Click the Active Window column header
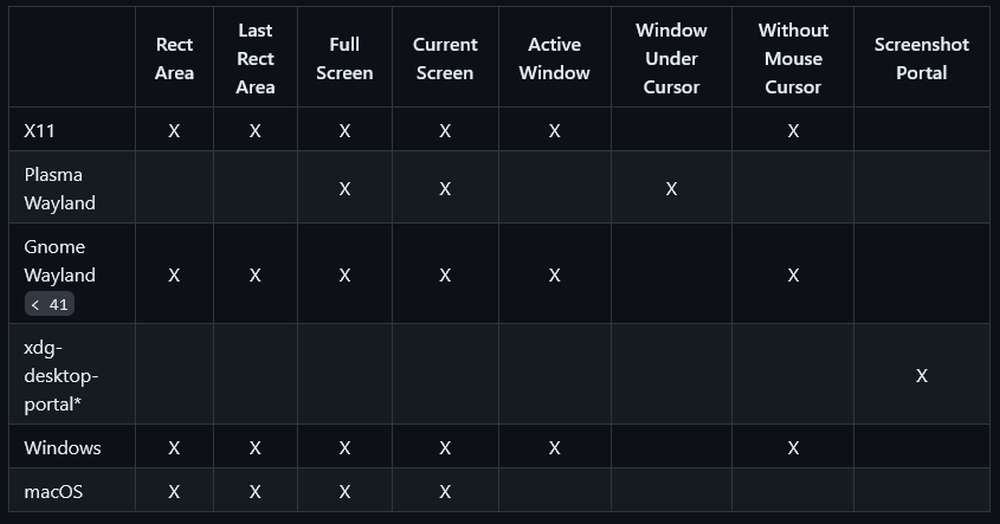This screenshot has height=524, width=1000. point(554,58)
